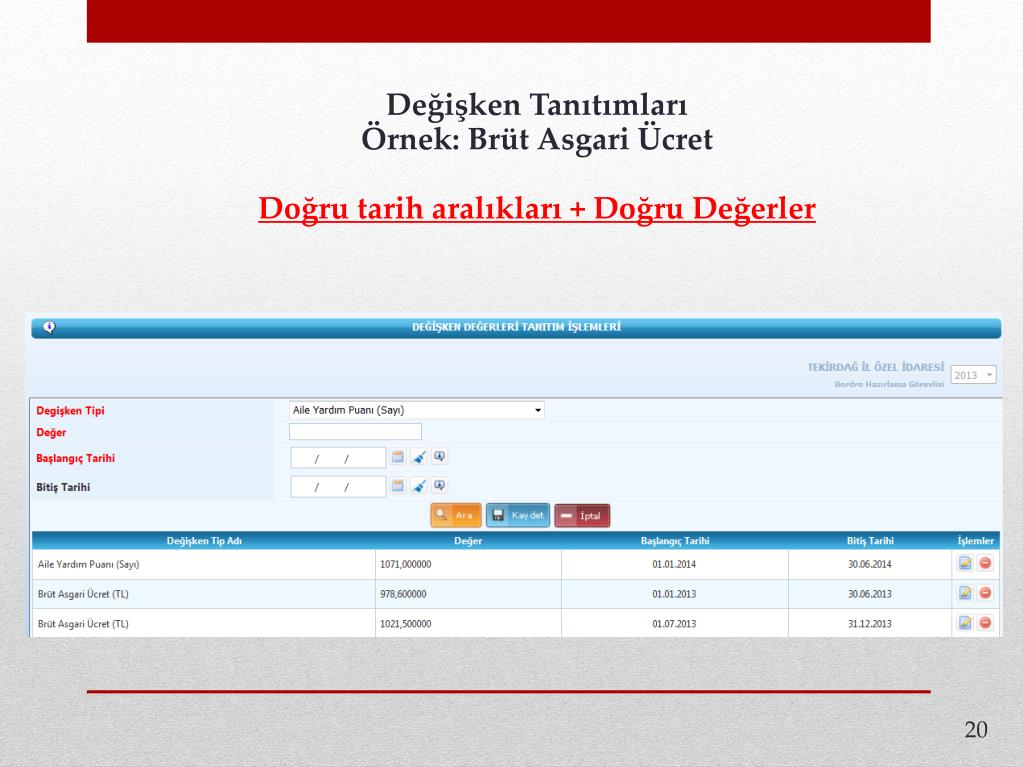The height and width of the screenshot is (767, 1023).
Task: Edit the Brüt Asgari Ücret row with value 978,600000
Action: (x=965, y=593)
